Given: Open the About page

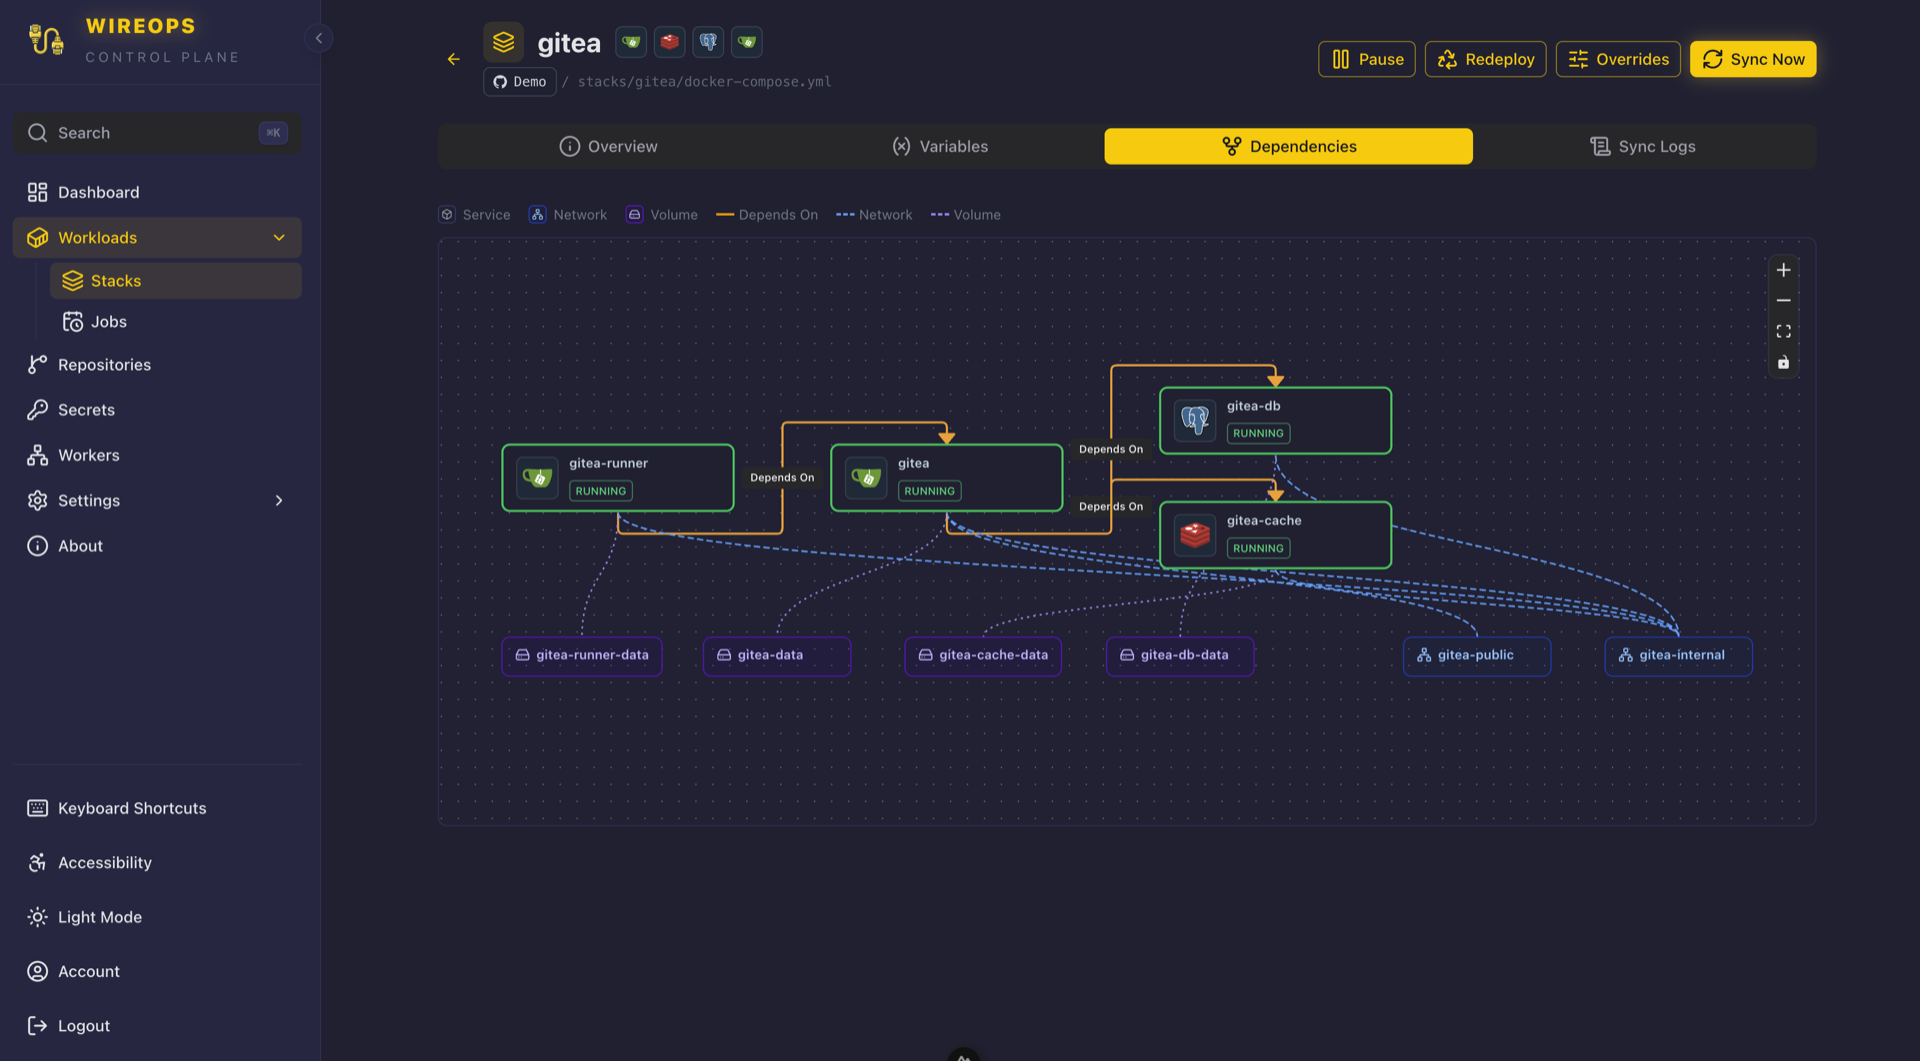Looking at the screenshot, I should point(157,546).
